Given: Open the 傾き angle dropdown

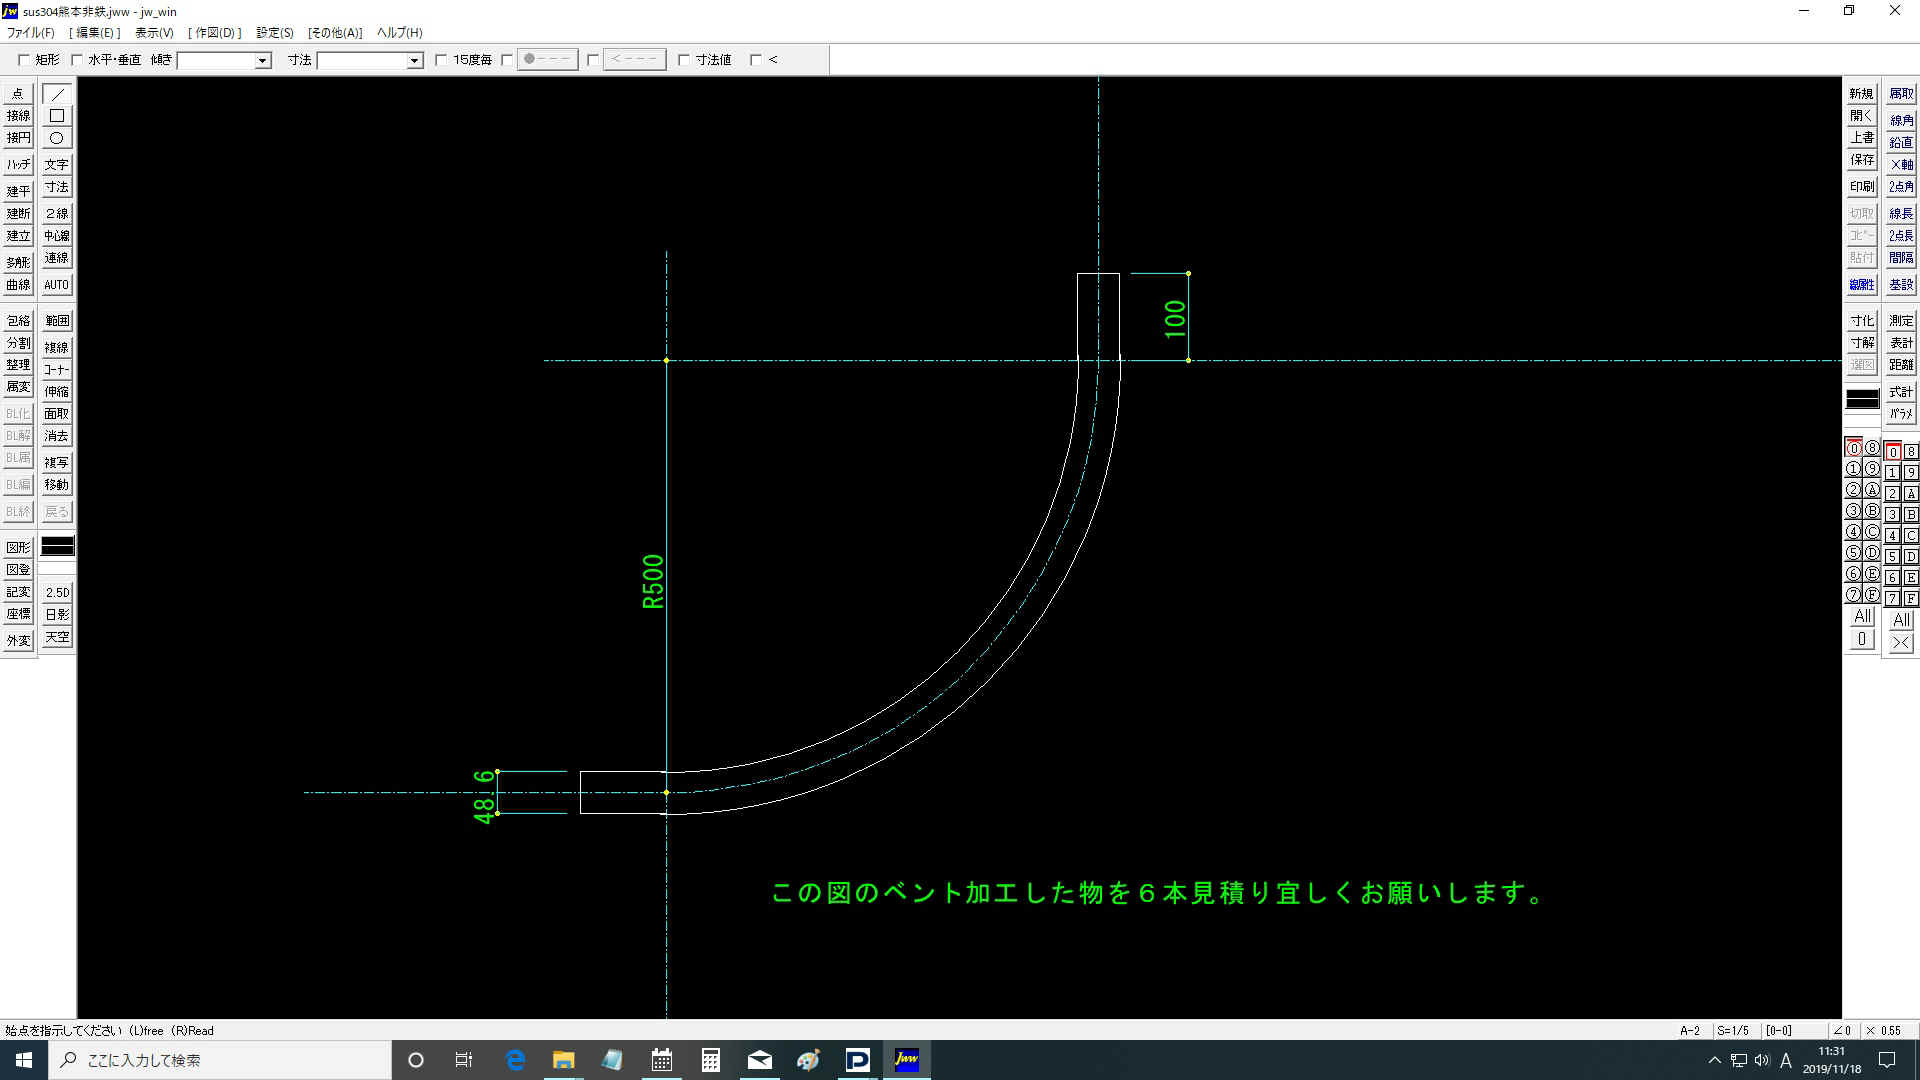Looking at the screenshot, I should 262,61.
